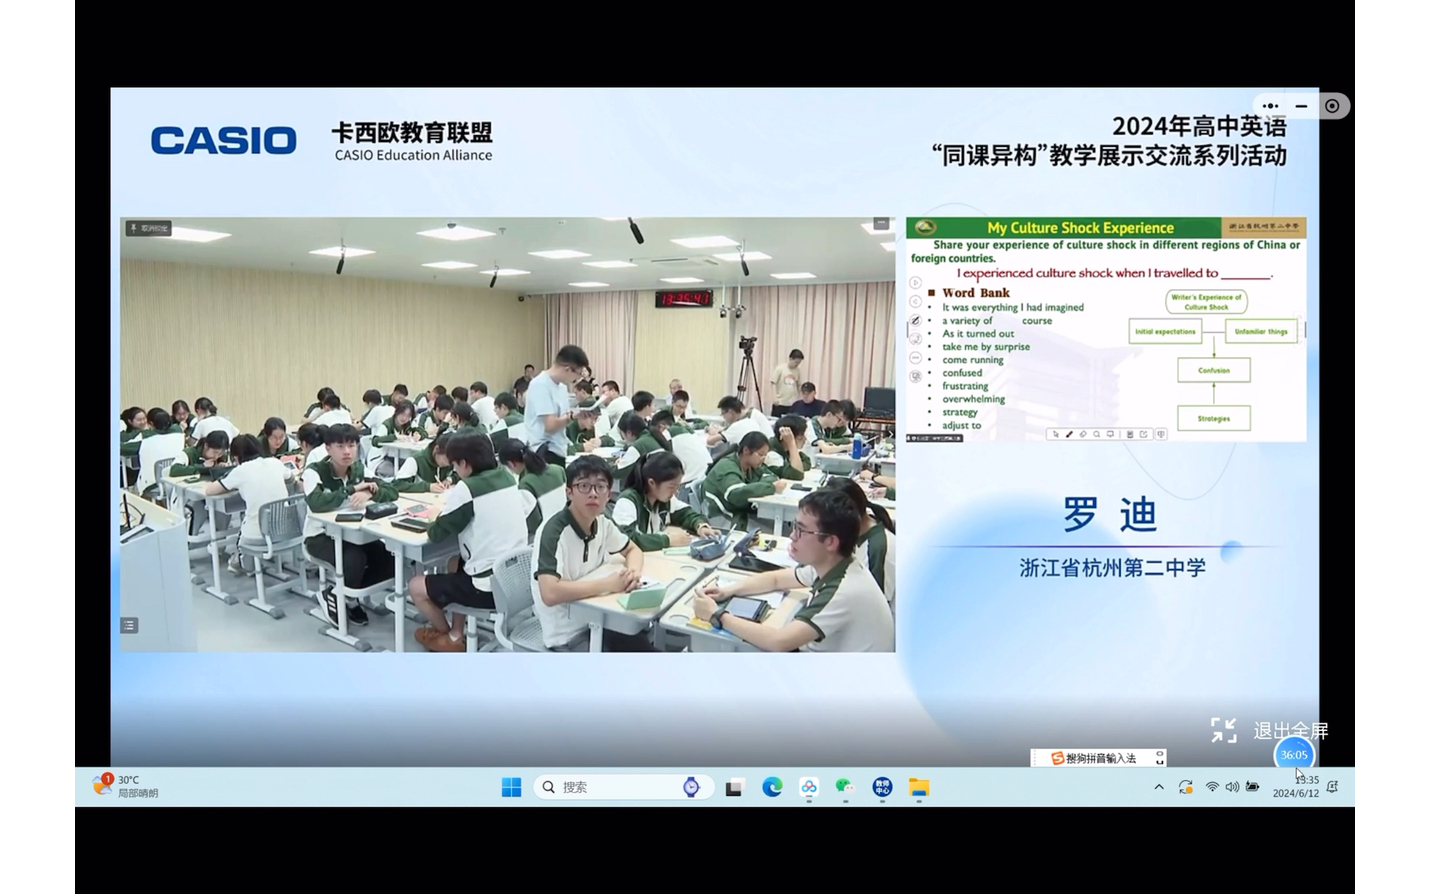Open the list icon at video's lower left
Viewport: 1430px width, 894px height.
129,626
